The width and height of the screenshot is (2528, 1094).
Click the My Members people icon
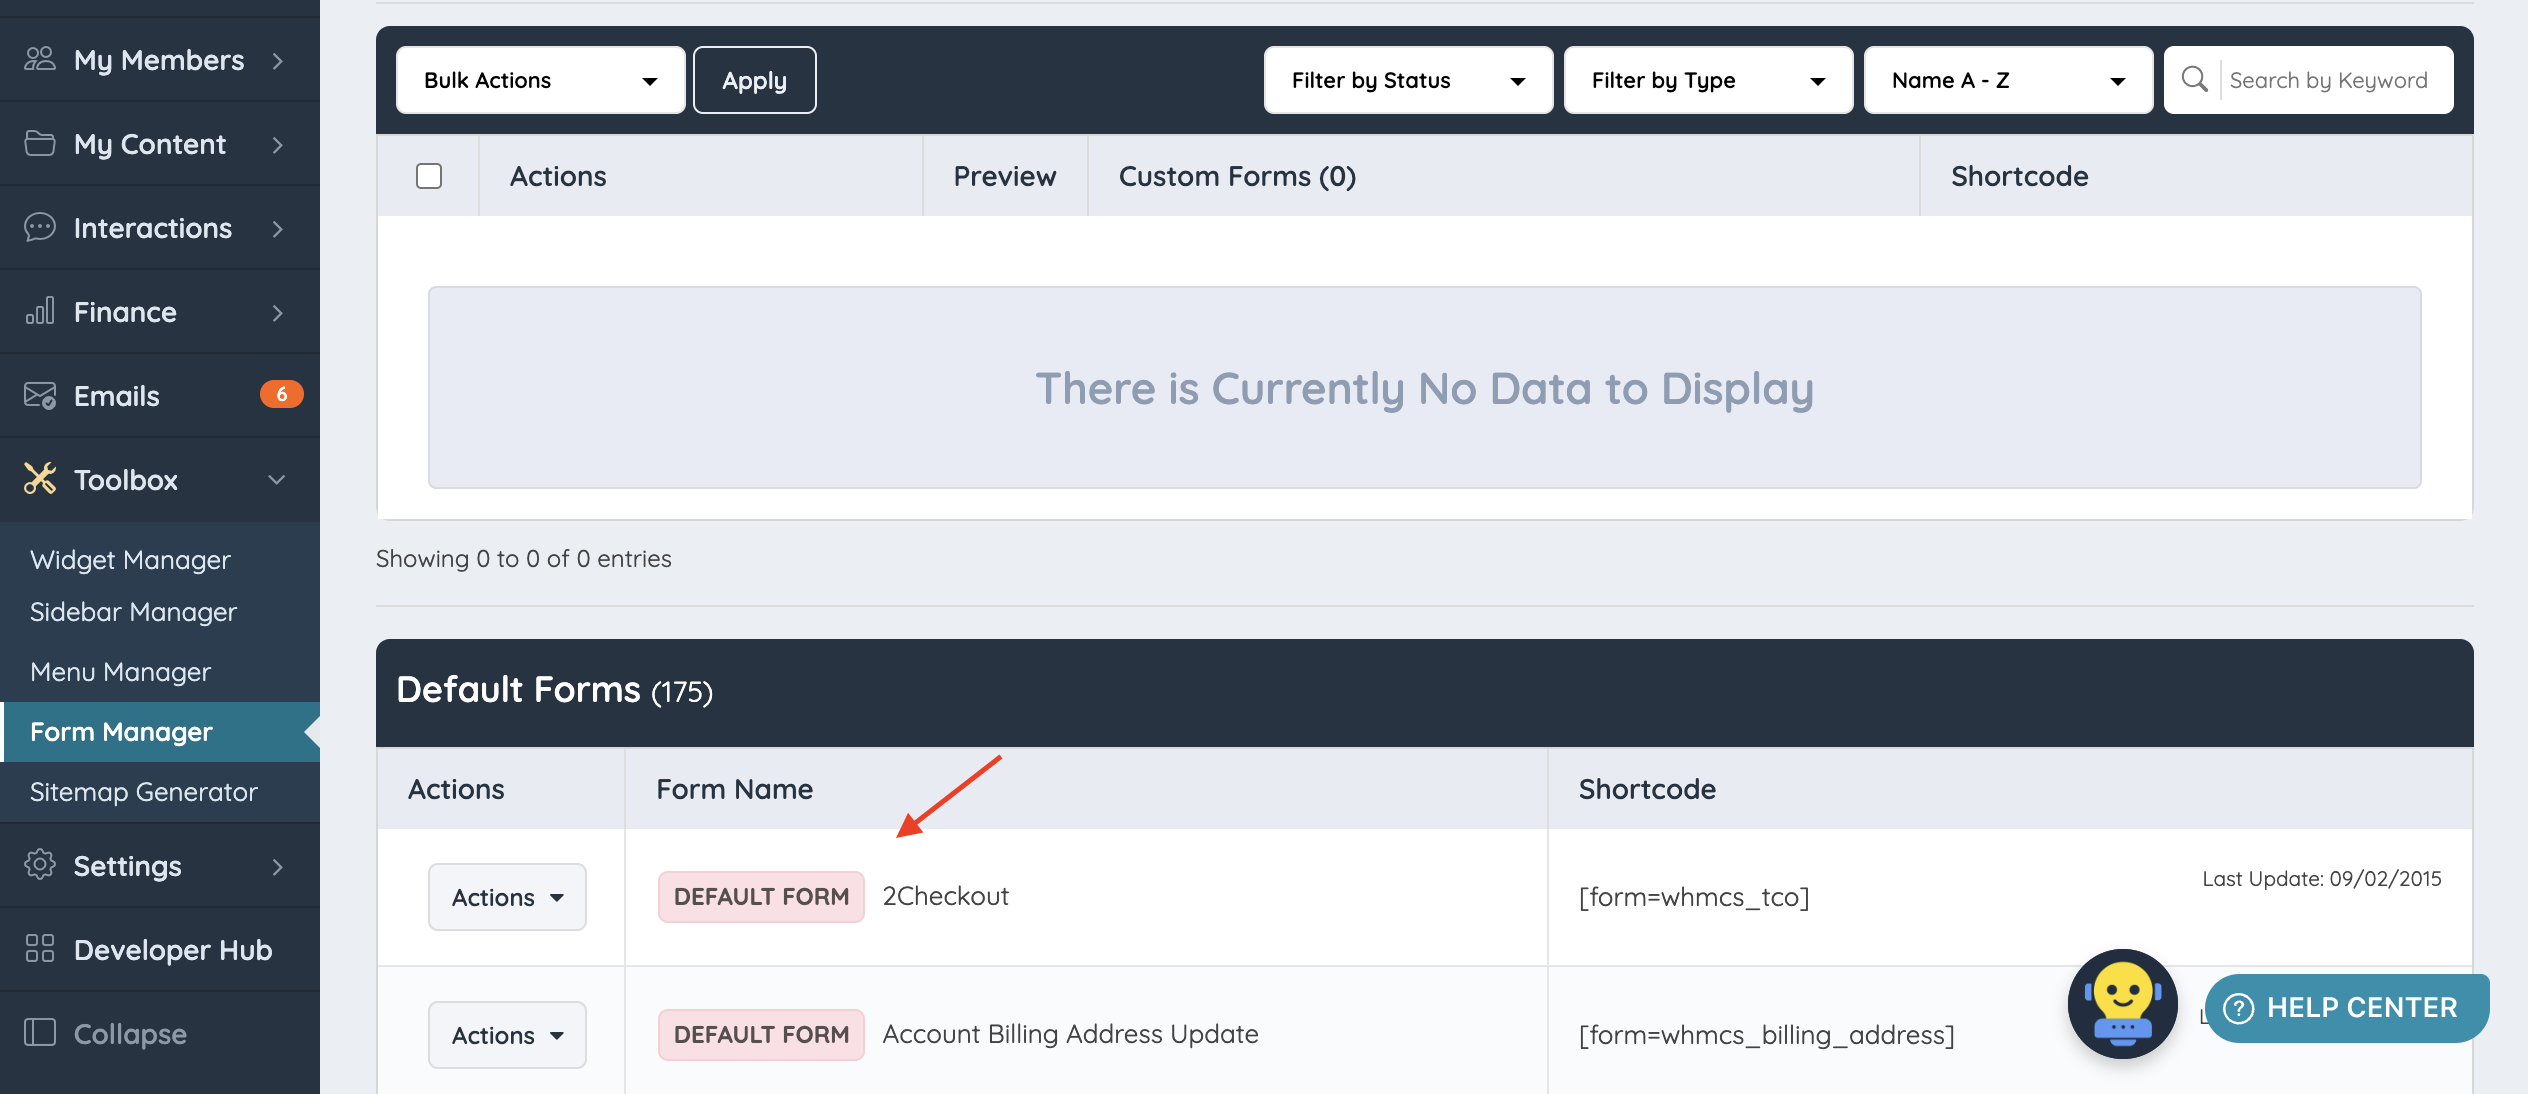[40, 59]
